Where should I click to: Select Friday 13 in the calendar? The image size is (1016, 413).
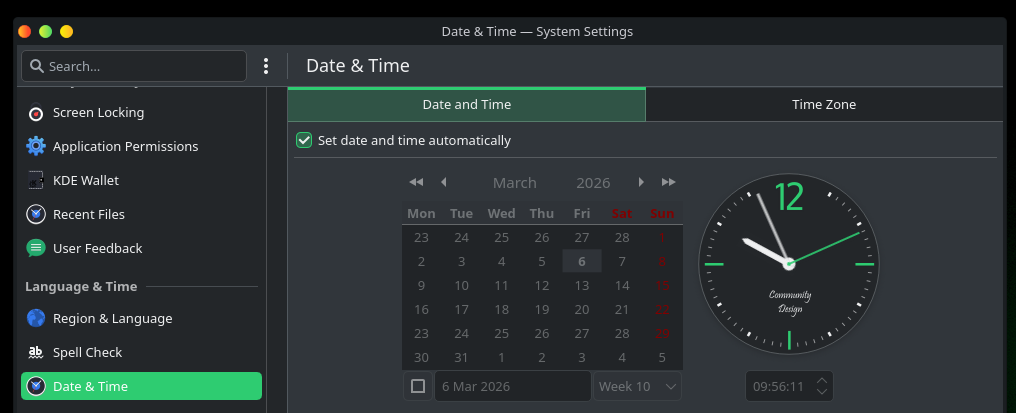(x=581, y=286)
